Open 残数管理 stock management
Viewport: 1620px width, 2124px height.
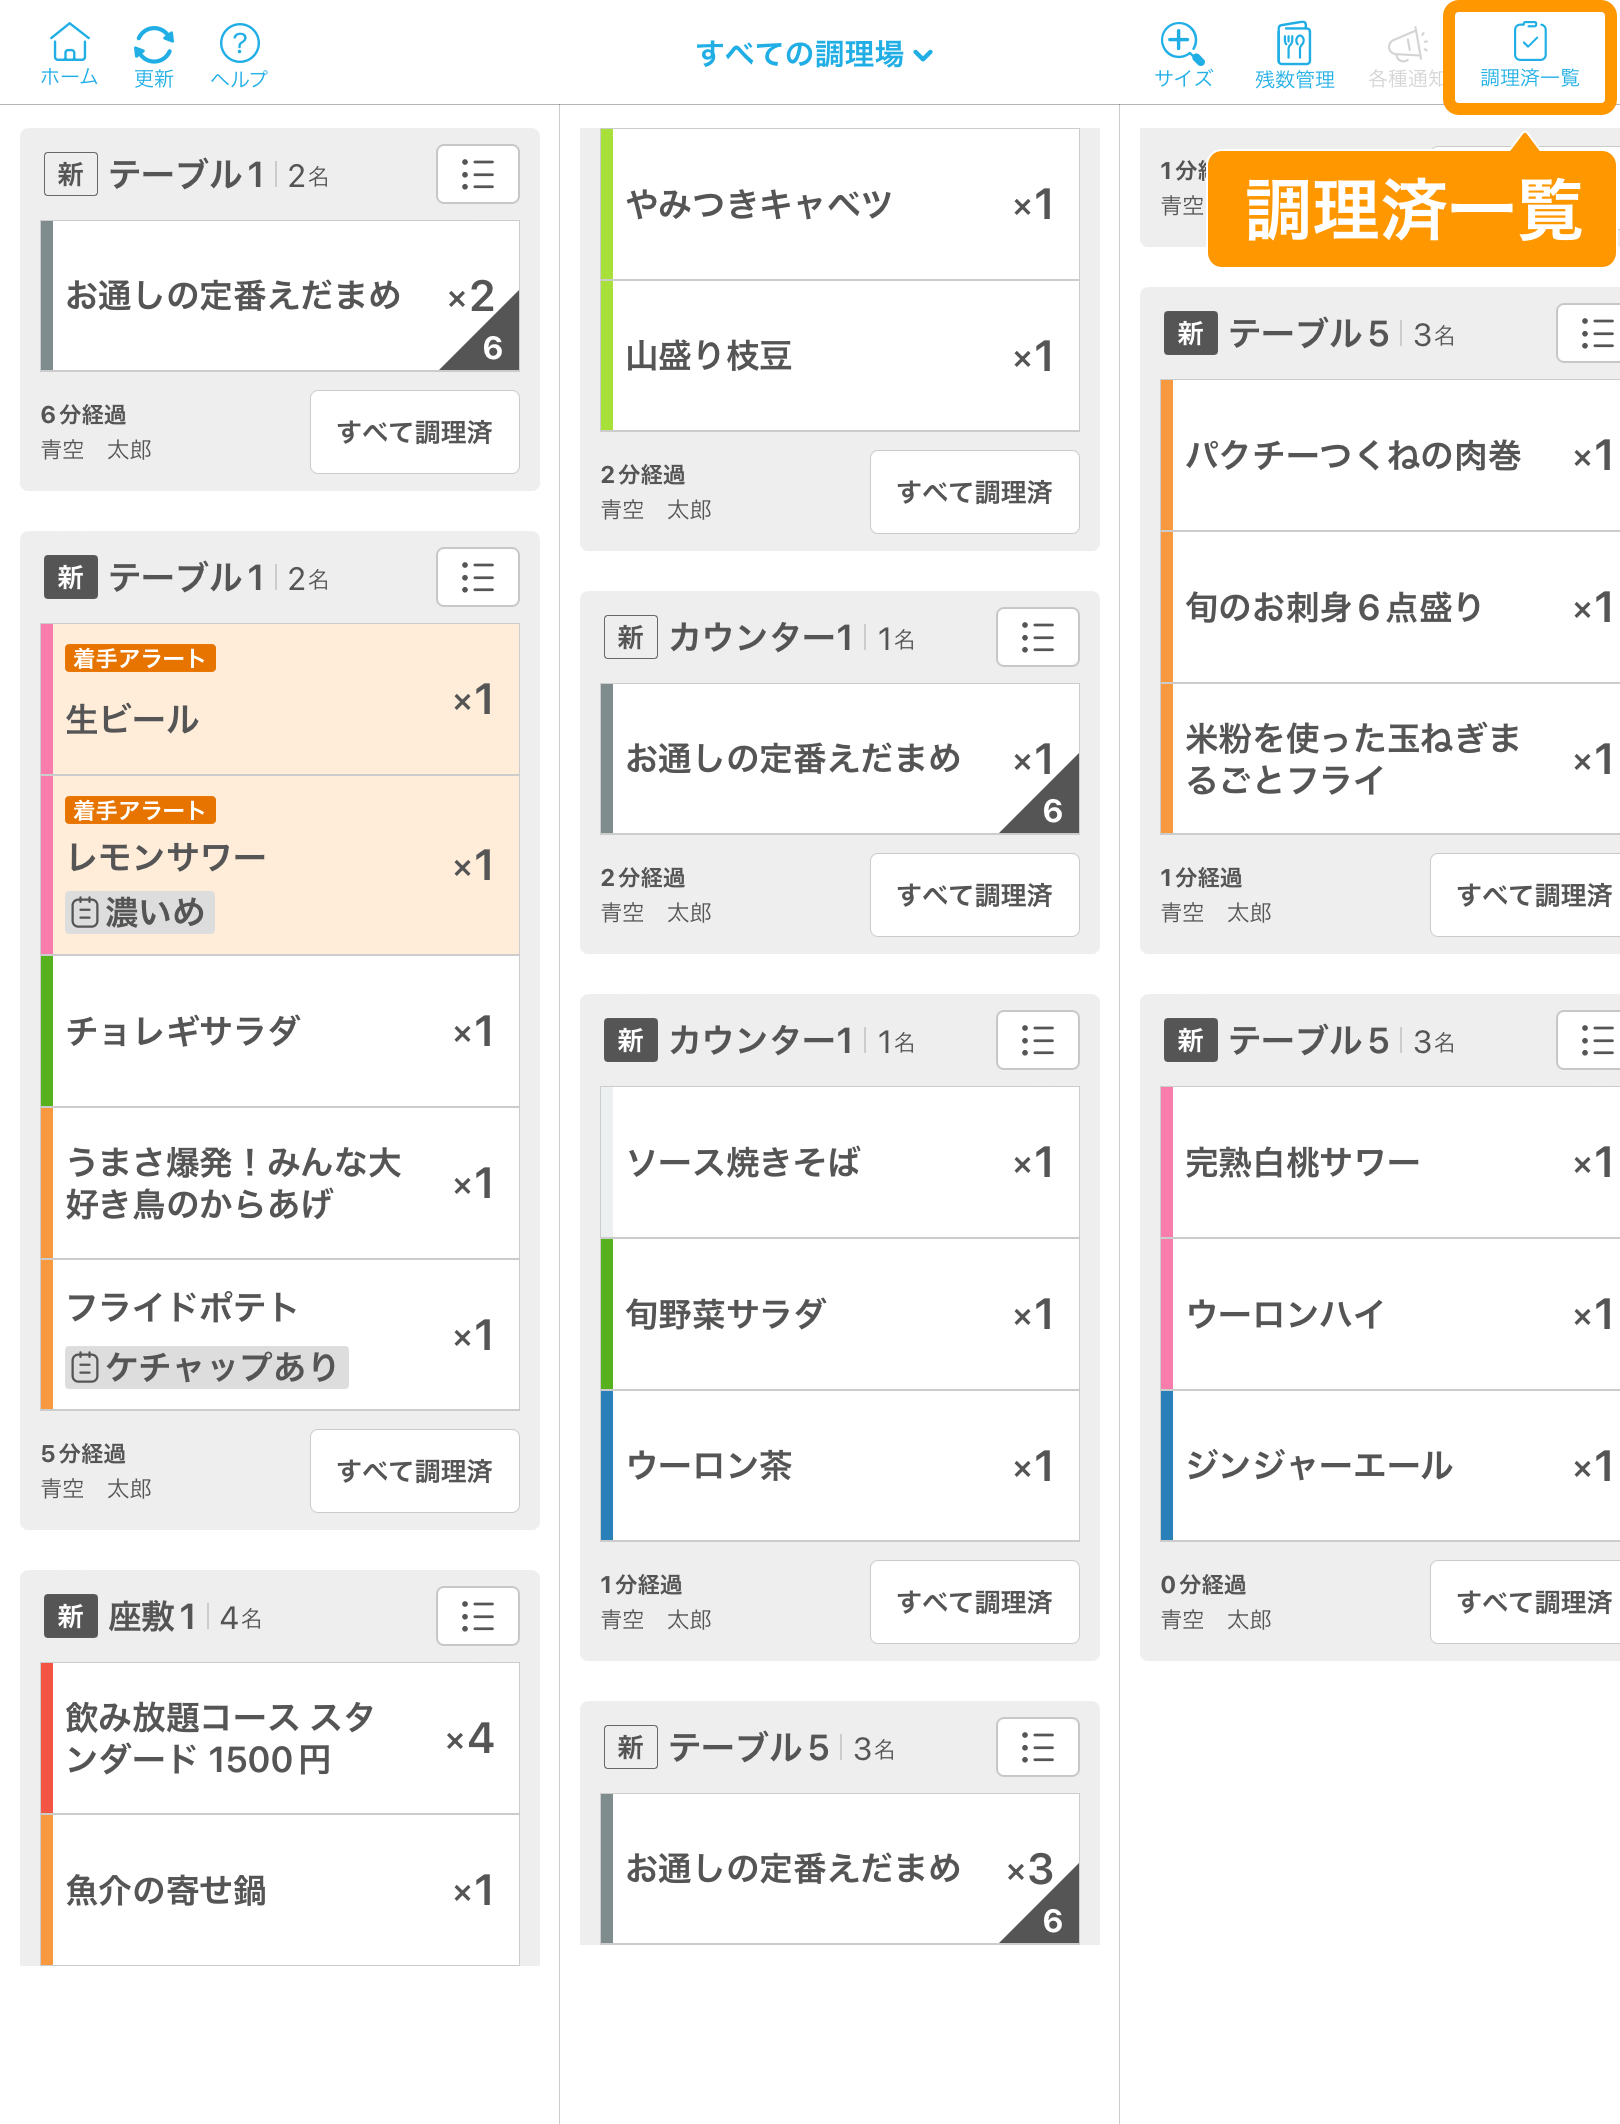pyautogui.click(x=1294, y=55)
